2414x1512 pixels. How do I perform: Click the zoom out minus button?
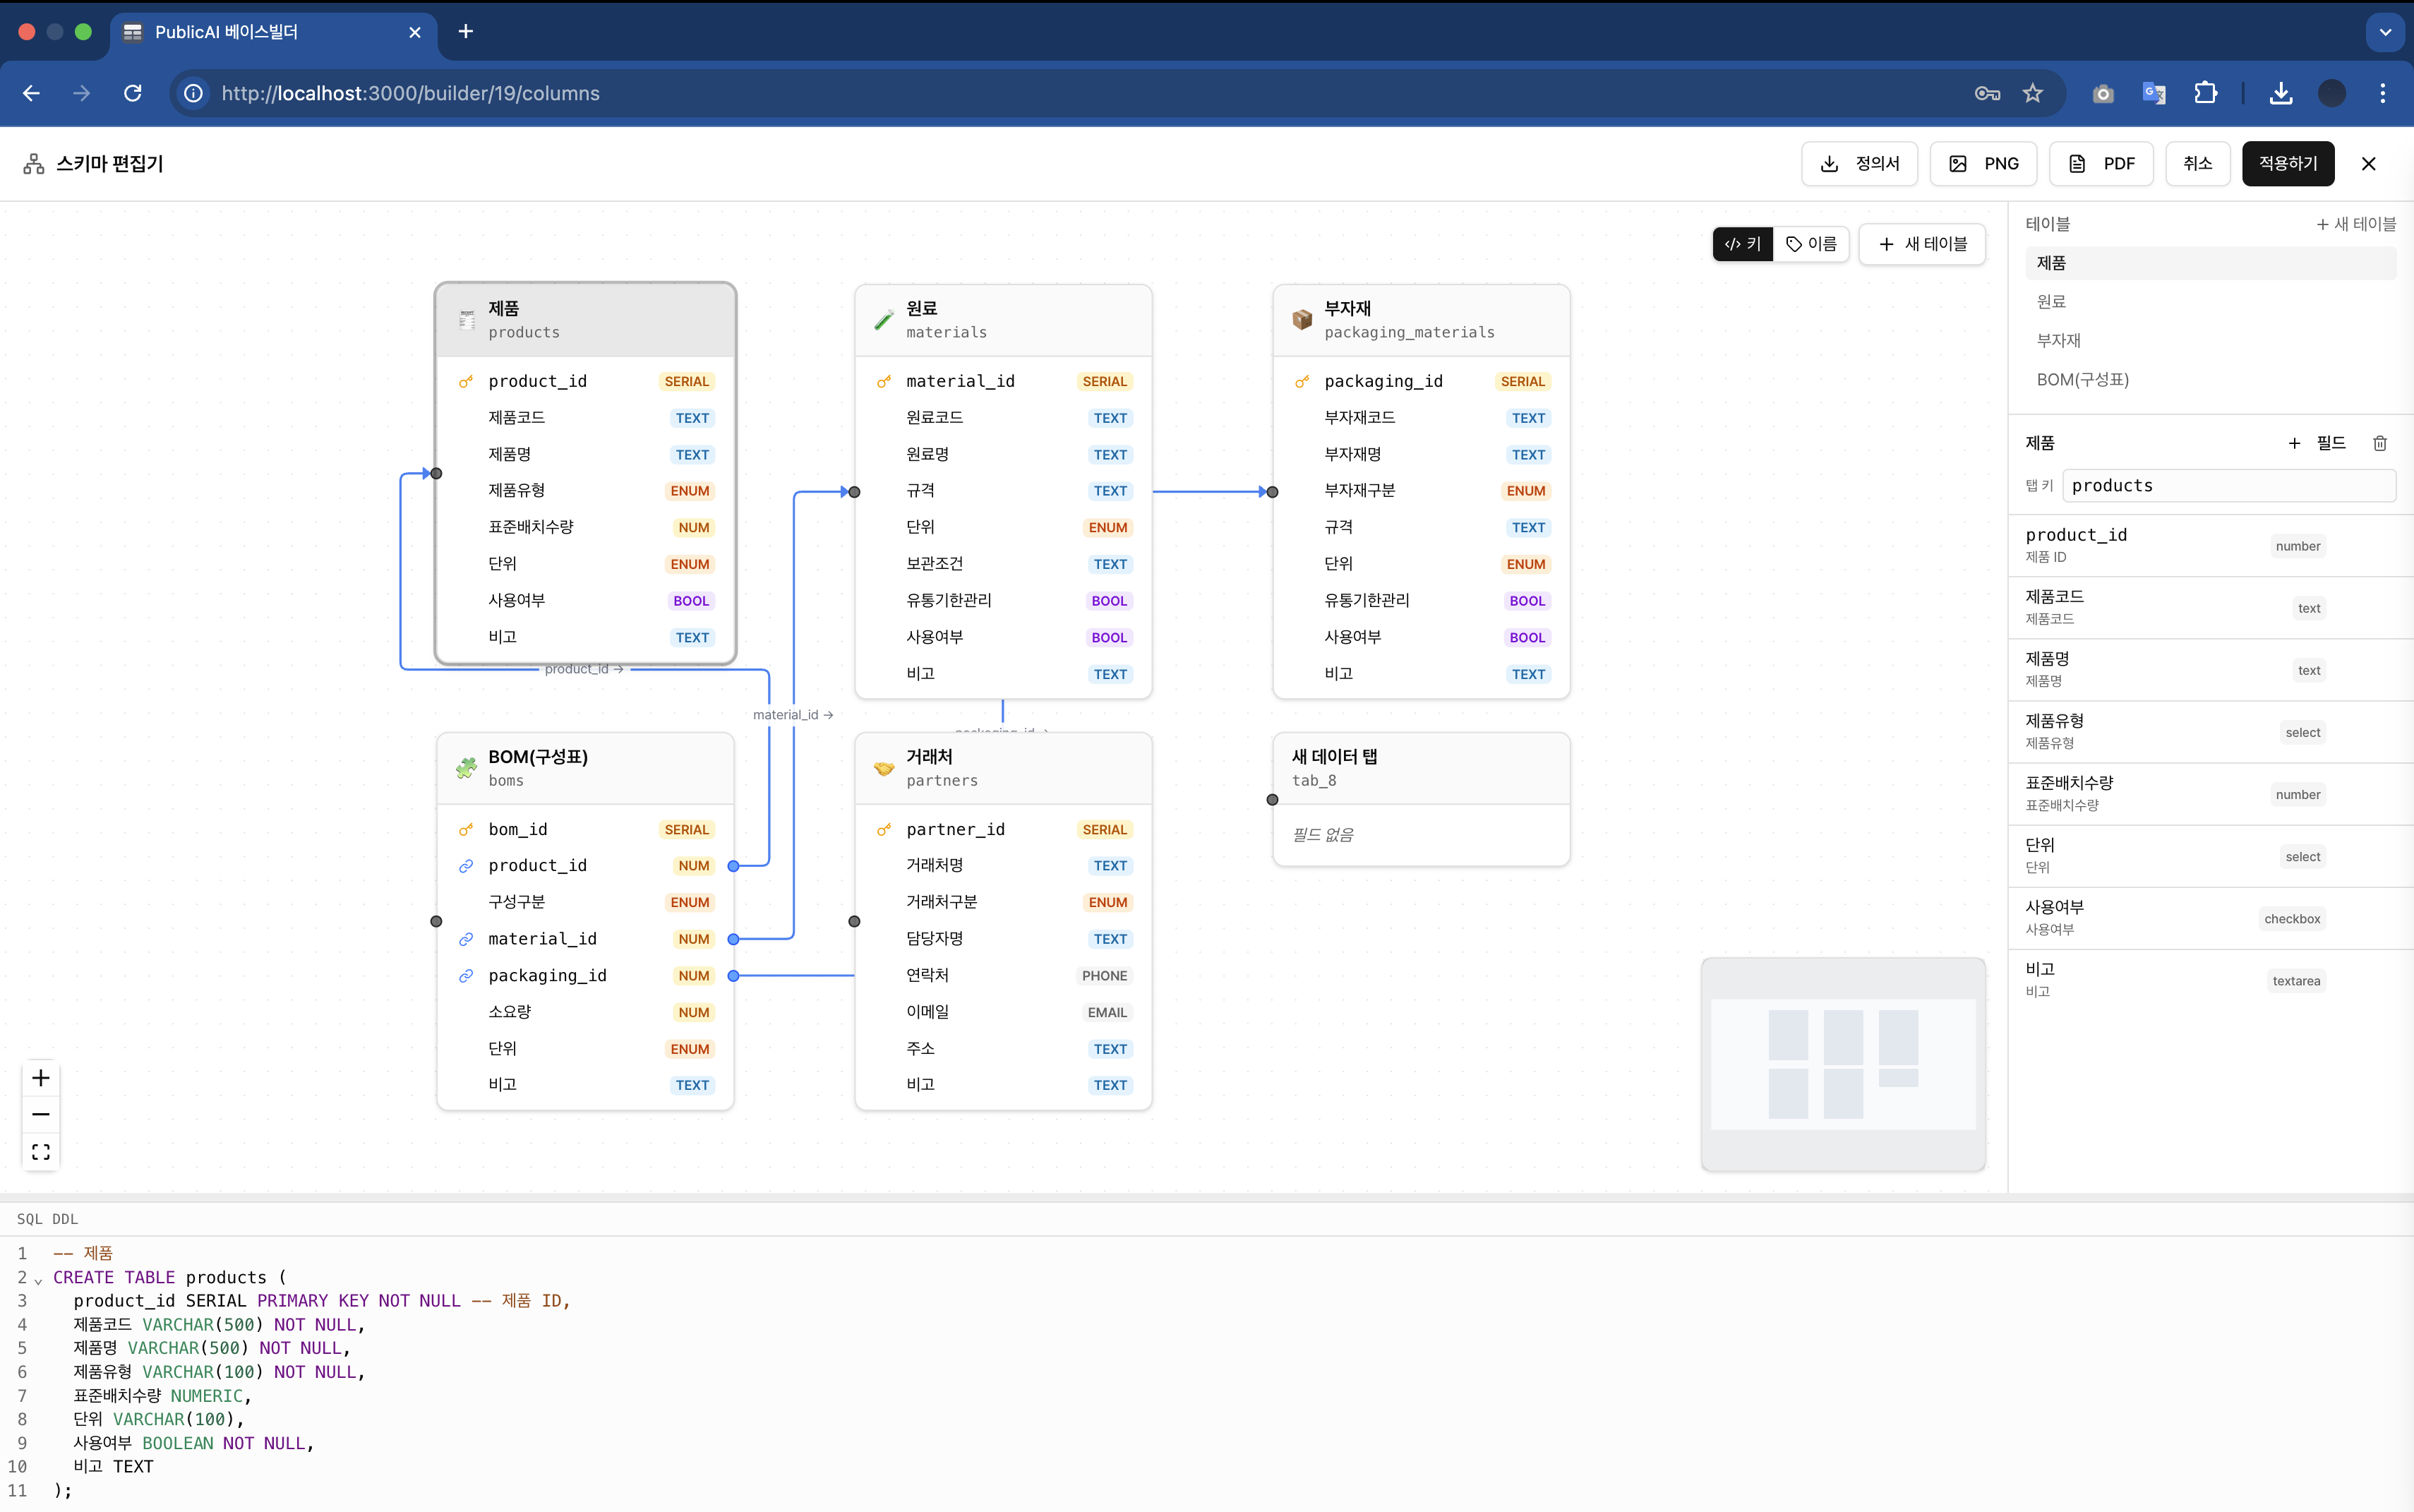41,1114
